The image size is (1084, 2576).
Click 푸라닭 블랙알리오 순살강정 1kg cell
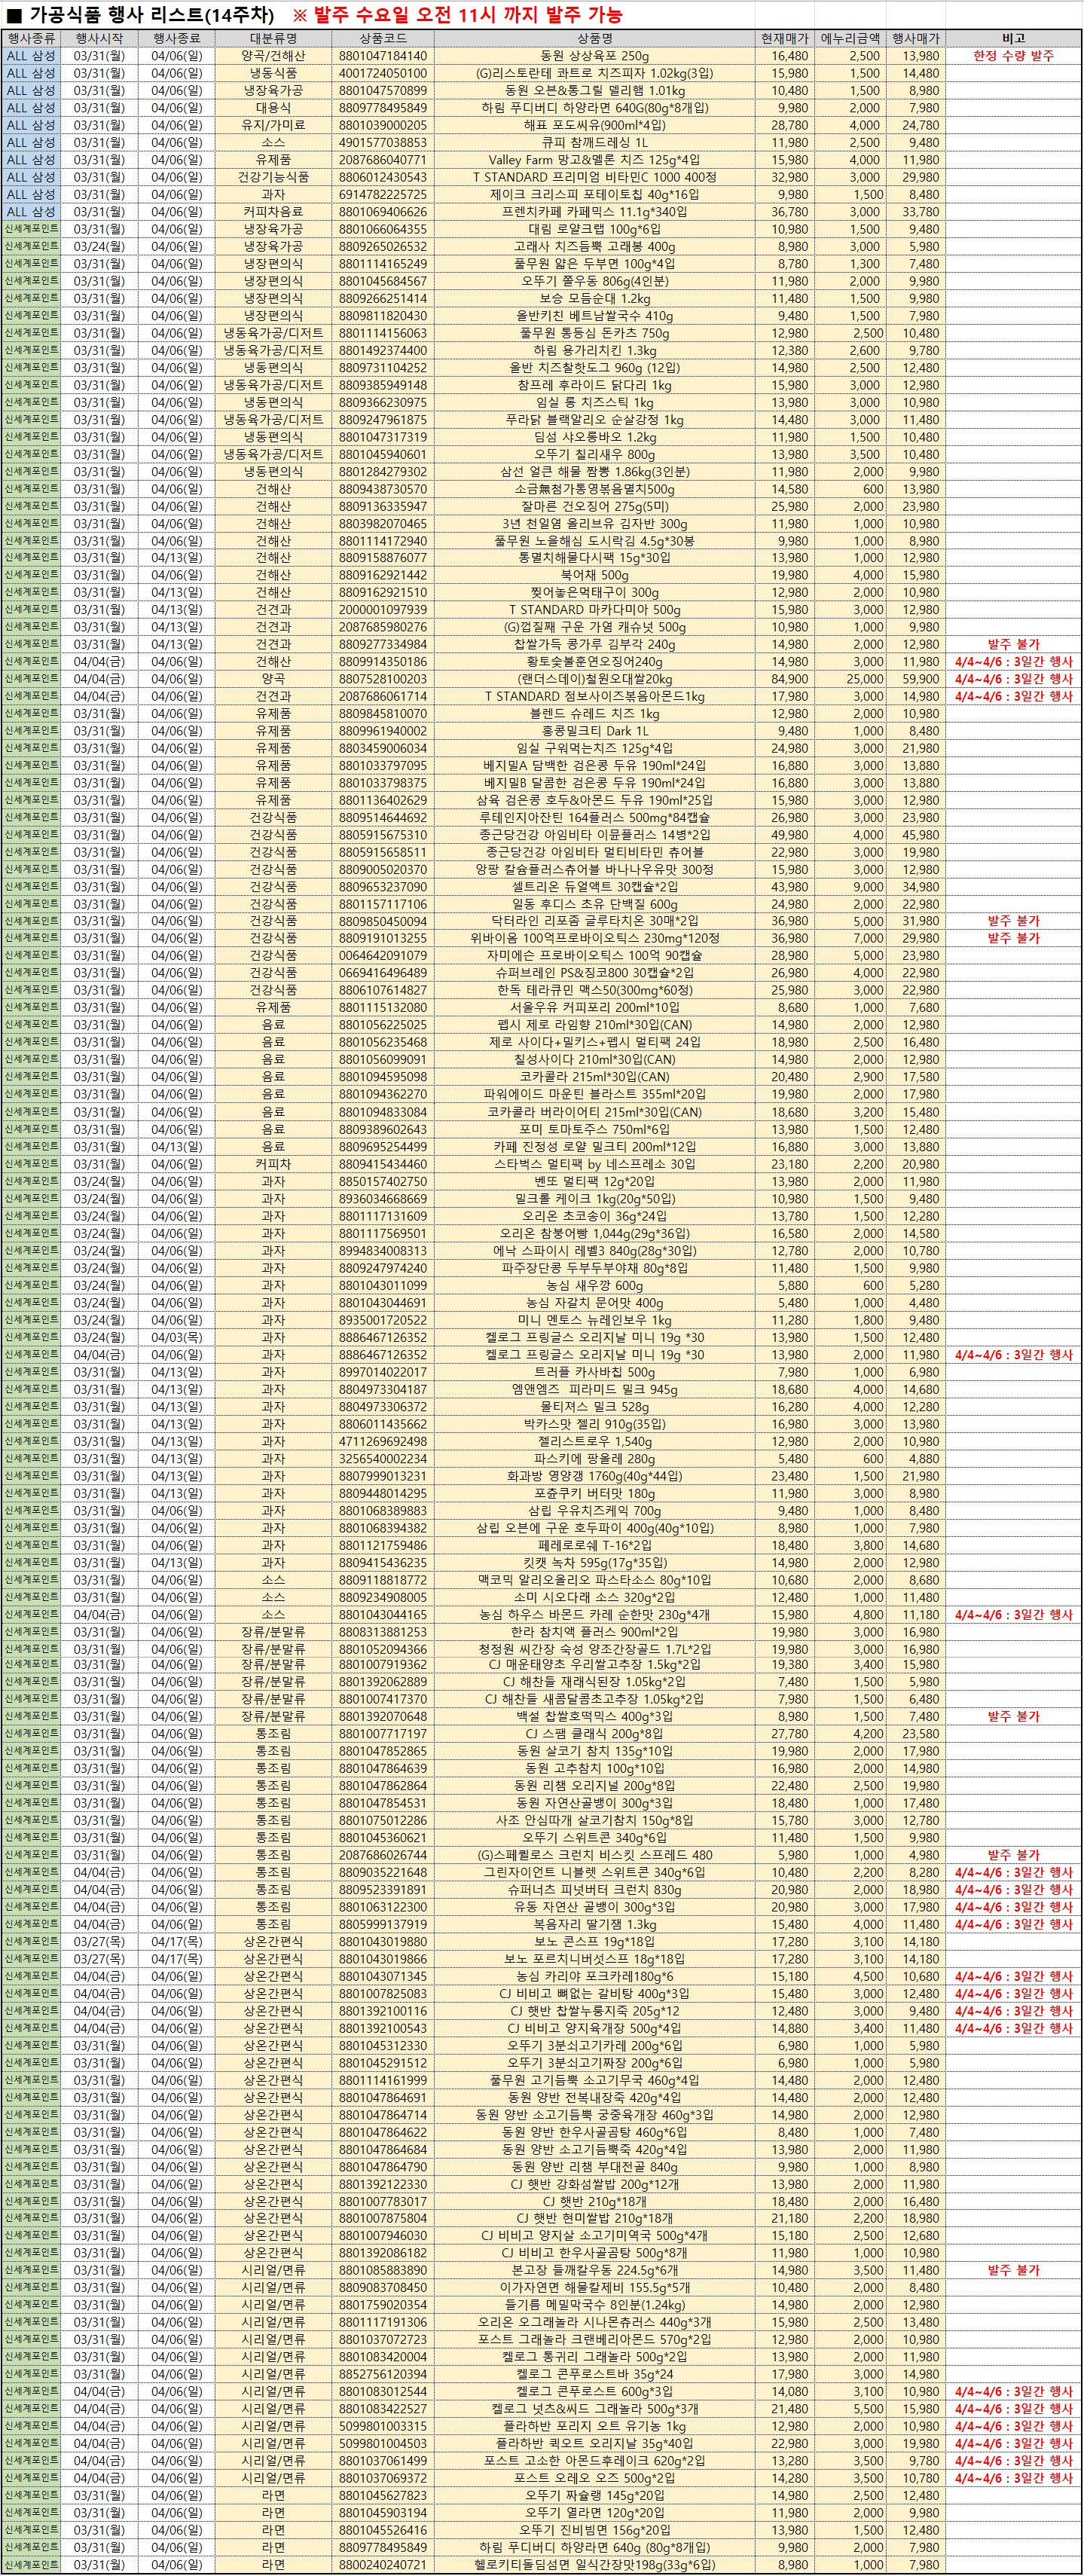(x=594, y=419)
